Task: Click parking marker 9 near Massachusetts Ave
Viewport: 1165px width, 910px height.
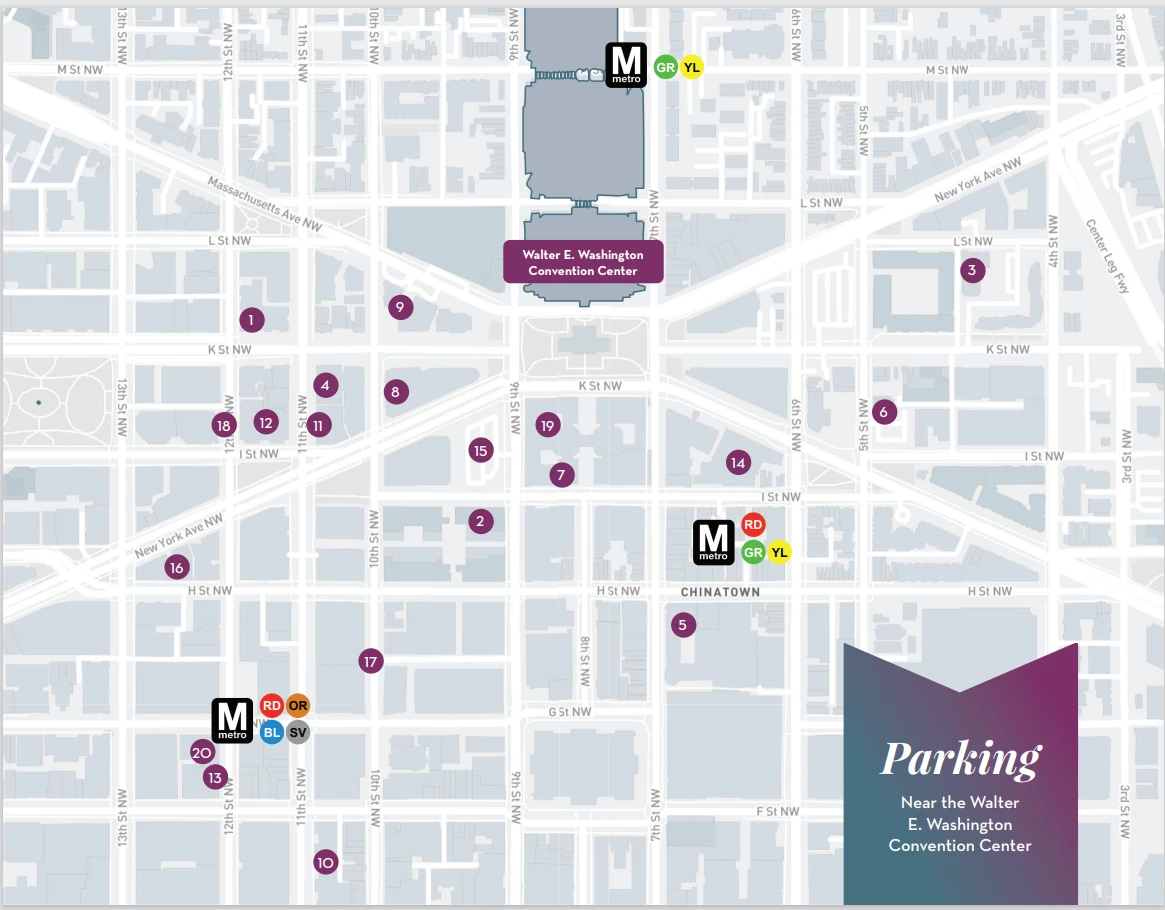Action: 399,307
